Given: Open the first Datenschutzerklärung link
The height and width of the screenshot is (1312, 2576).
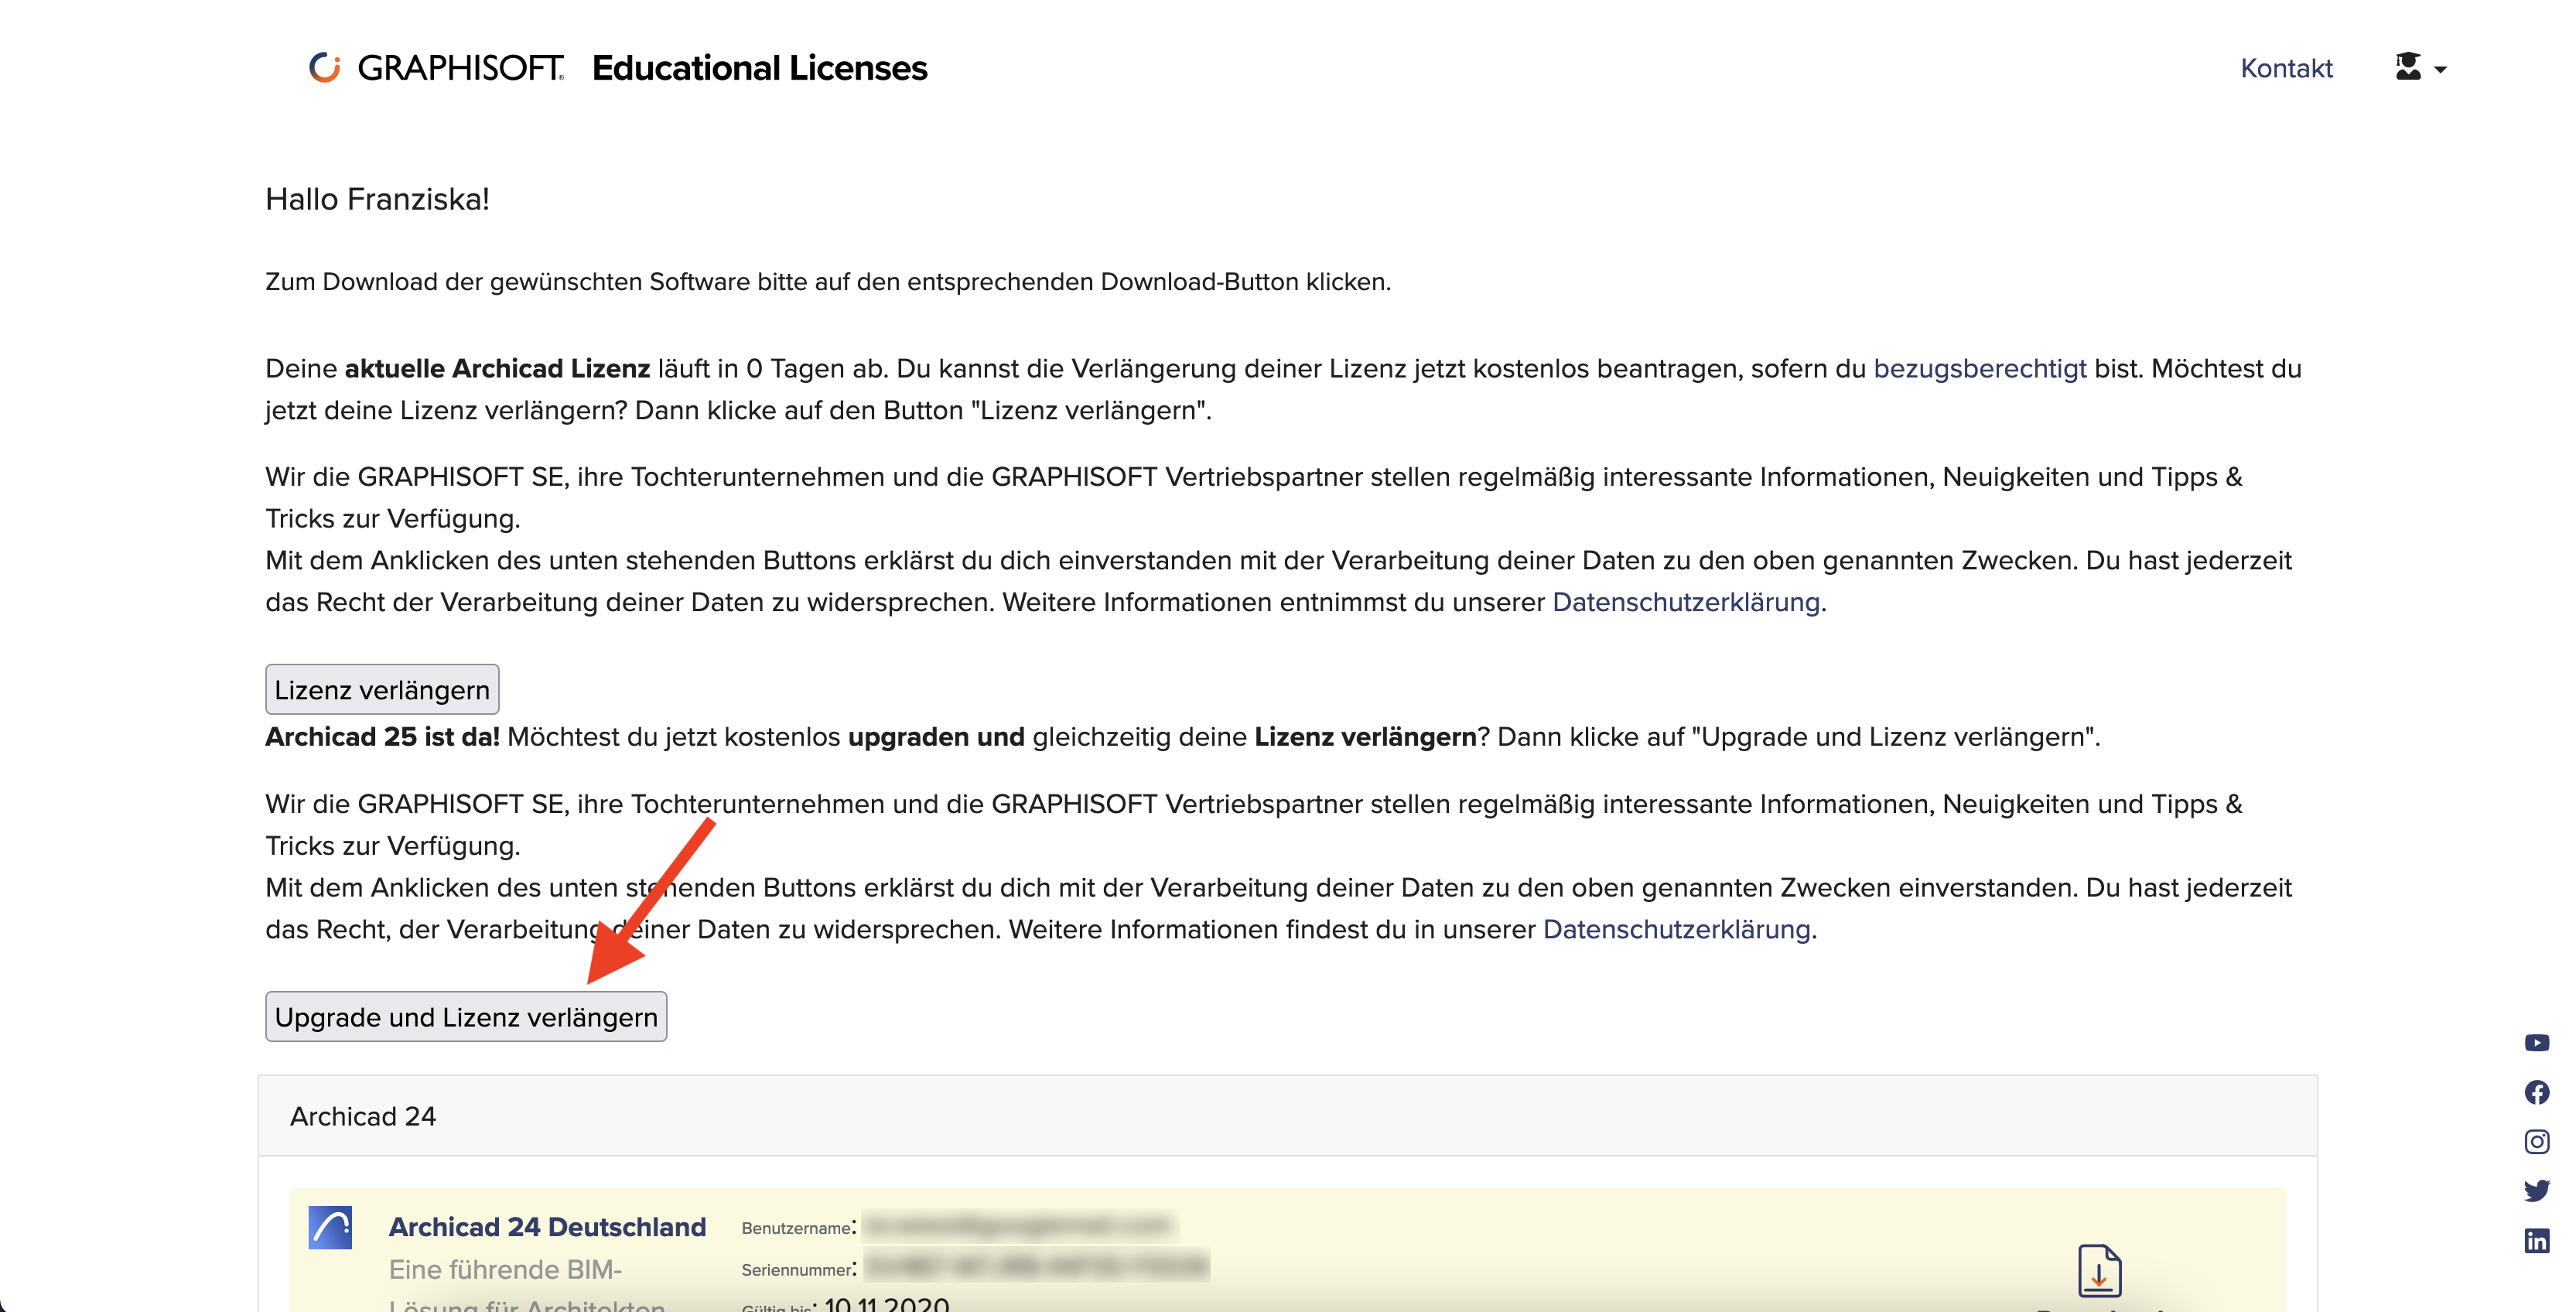Looking at the screenshot, I should (x=1686, y=602).
